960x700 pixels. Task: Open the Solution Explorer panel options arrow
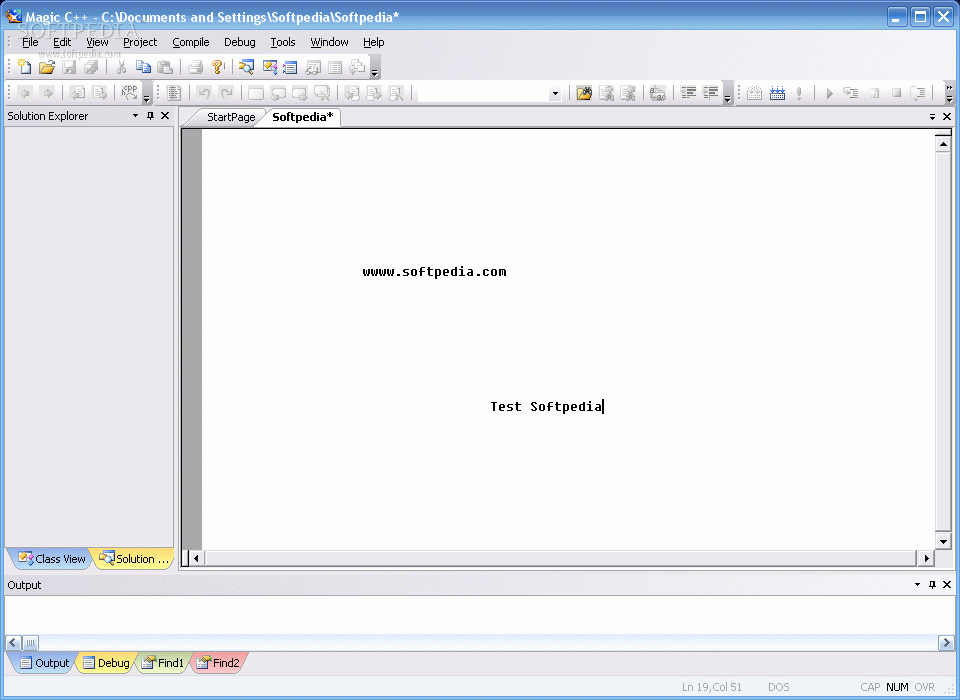click(x=135, y=115)
